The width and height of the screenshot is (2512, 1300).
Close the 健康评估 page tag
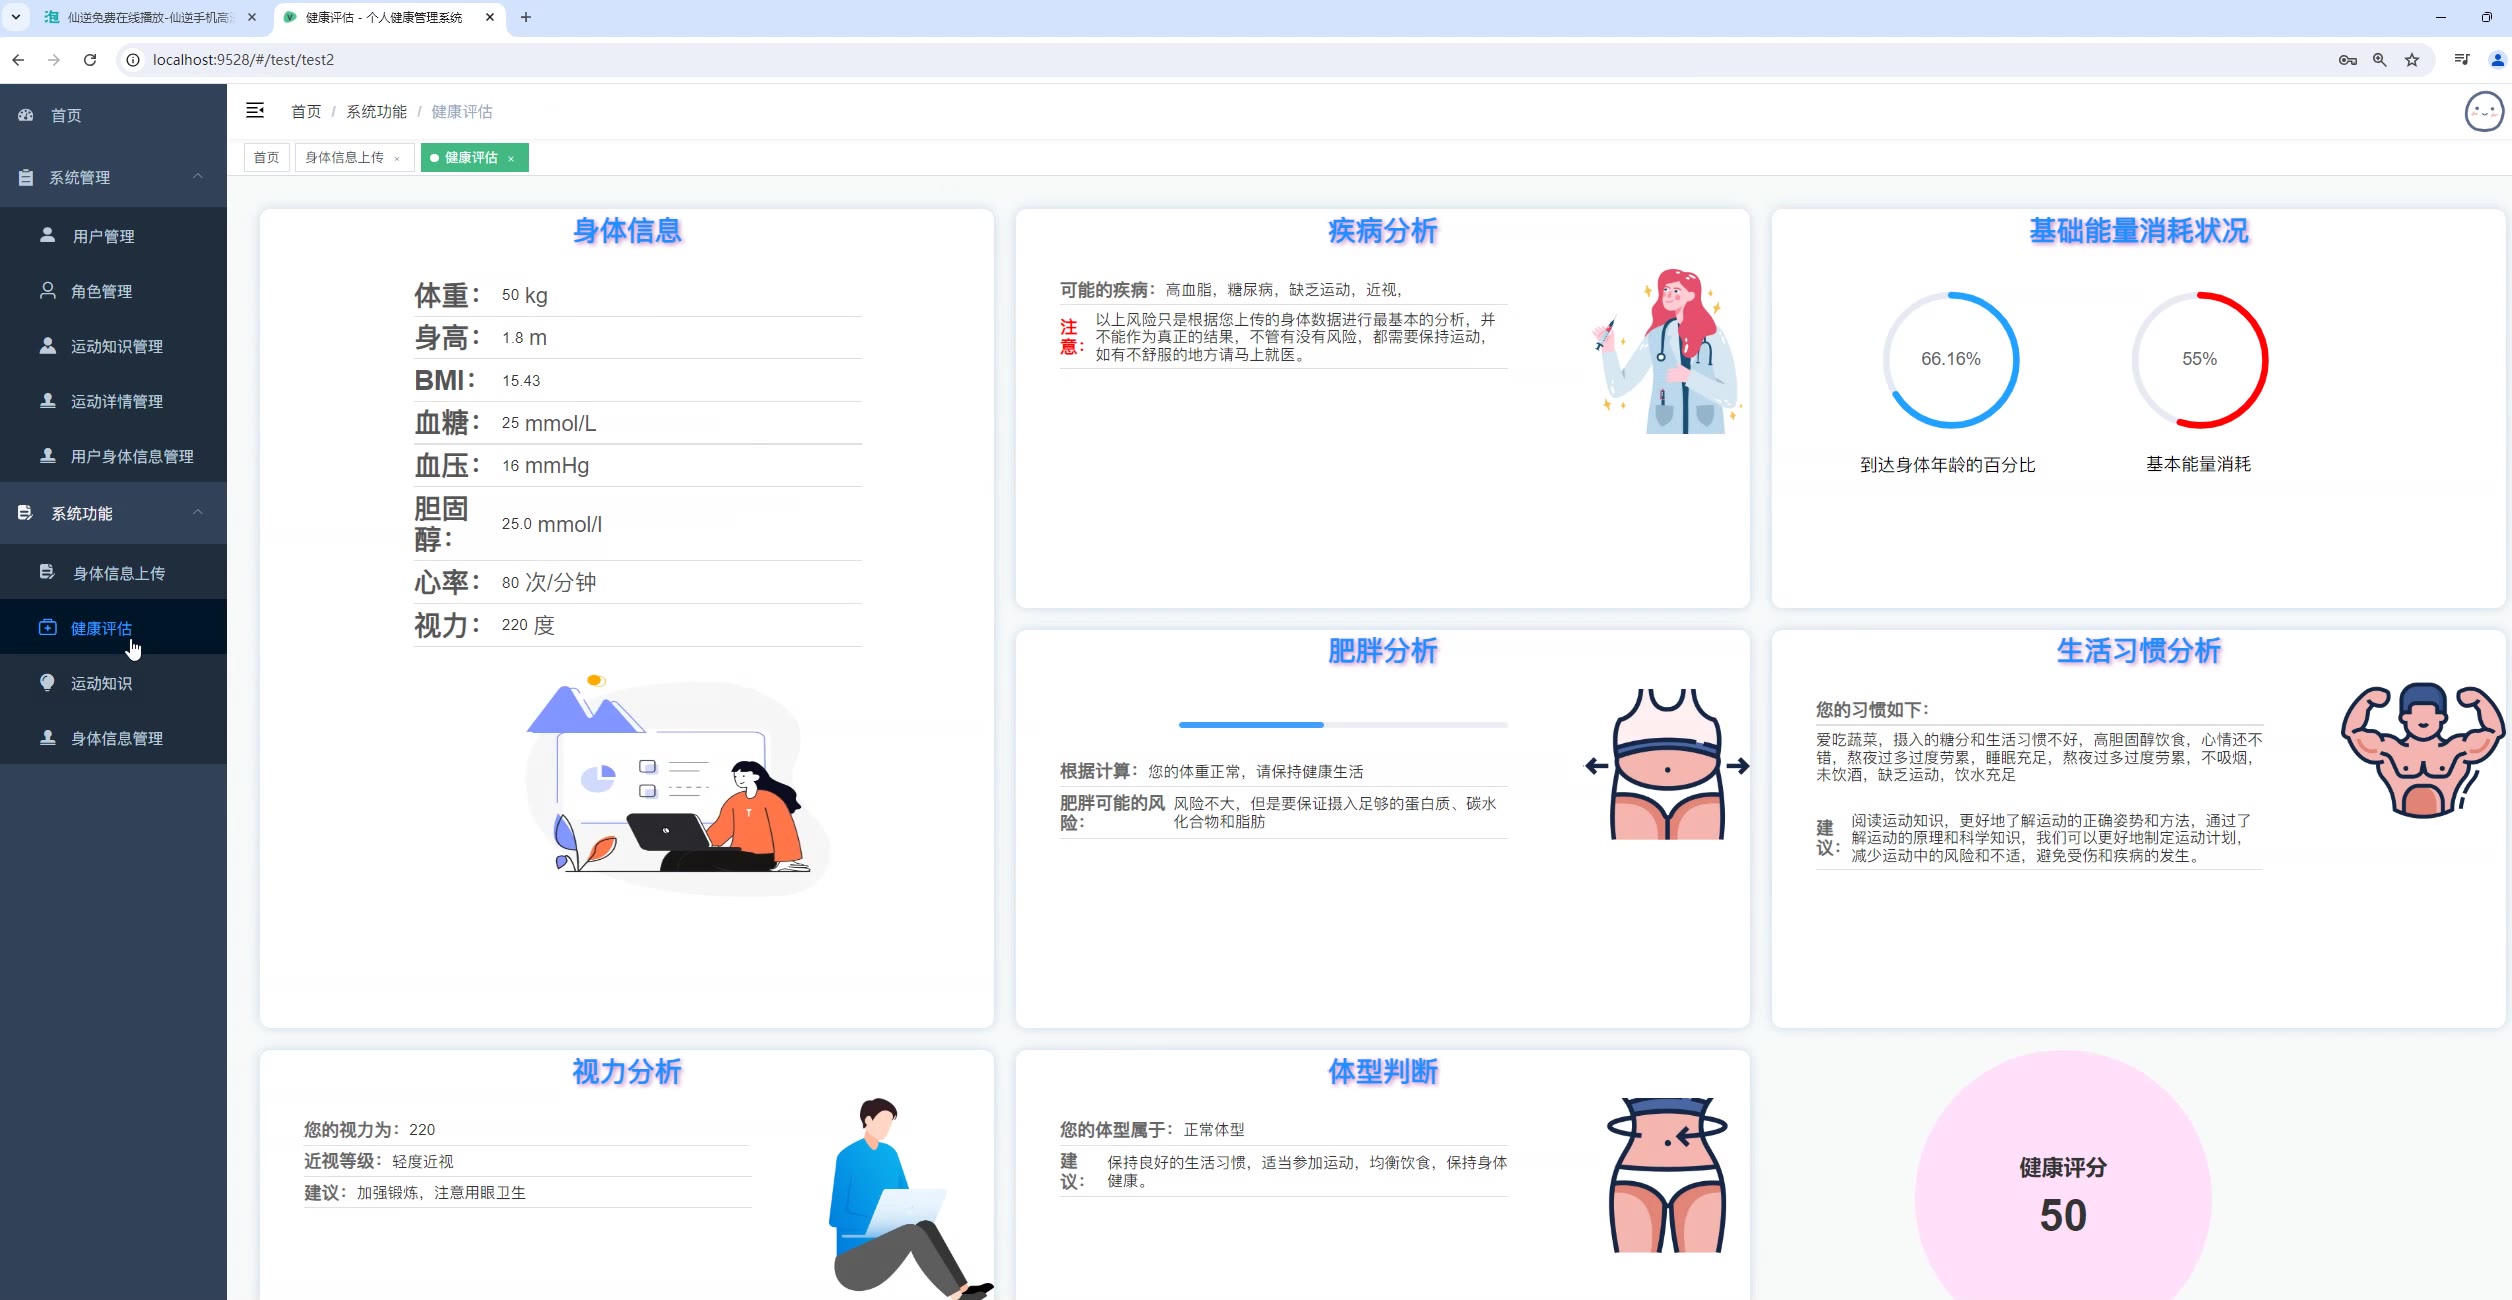(x=511, y=158)
